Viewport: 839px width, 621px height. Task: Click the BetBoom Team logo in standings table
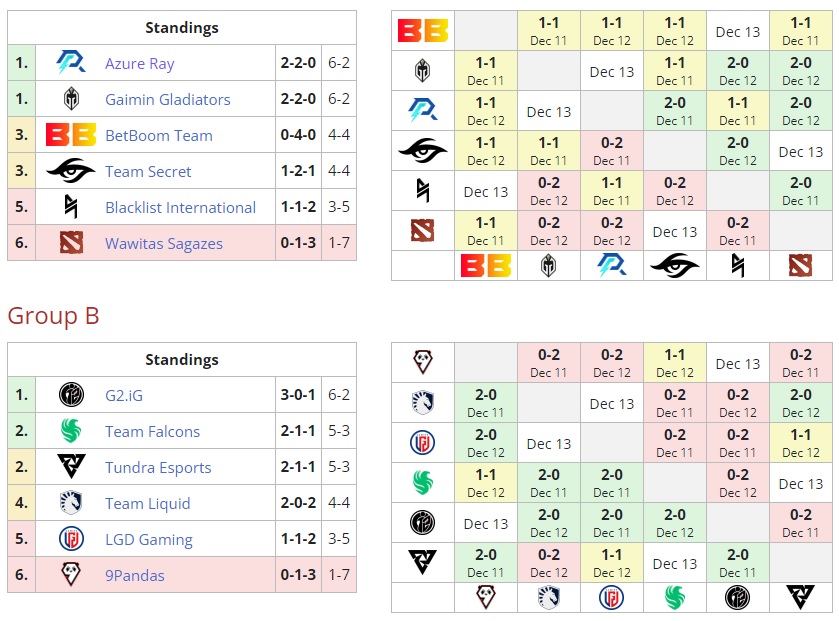71,135
